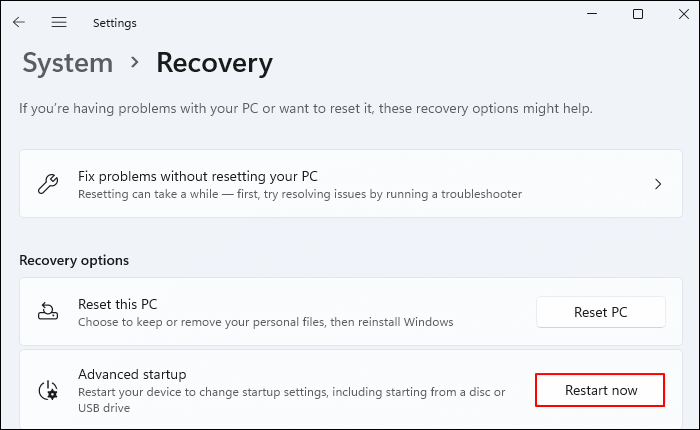Click the Recovery options section heading
This screenshot has width=700, height=430.
click(74, 260)
